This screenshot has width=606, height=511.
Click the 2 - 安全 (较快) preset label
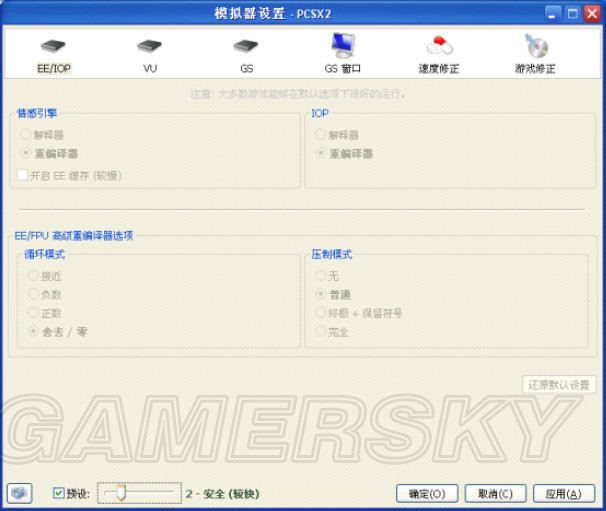(x=222, y=494)
